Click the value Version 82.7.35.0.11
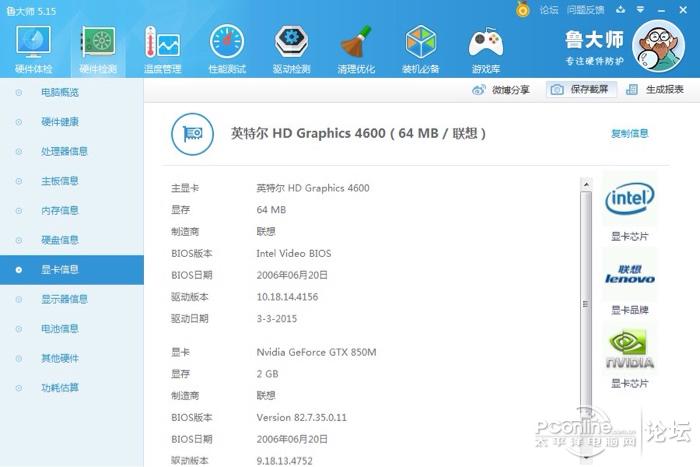This screenshot has width=700, height=467. (301, 417)
